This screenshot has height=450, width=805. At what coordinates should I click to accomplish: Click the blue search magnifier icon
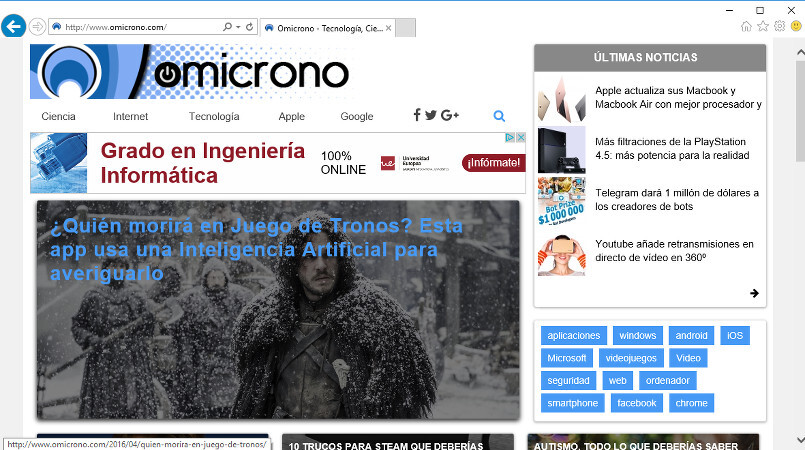(499, 116)
